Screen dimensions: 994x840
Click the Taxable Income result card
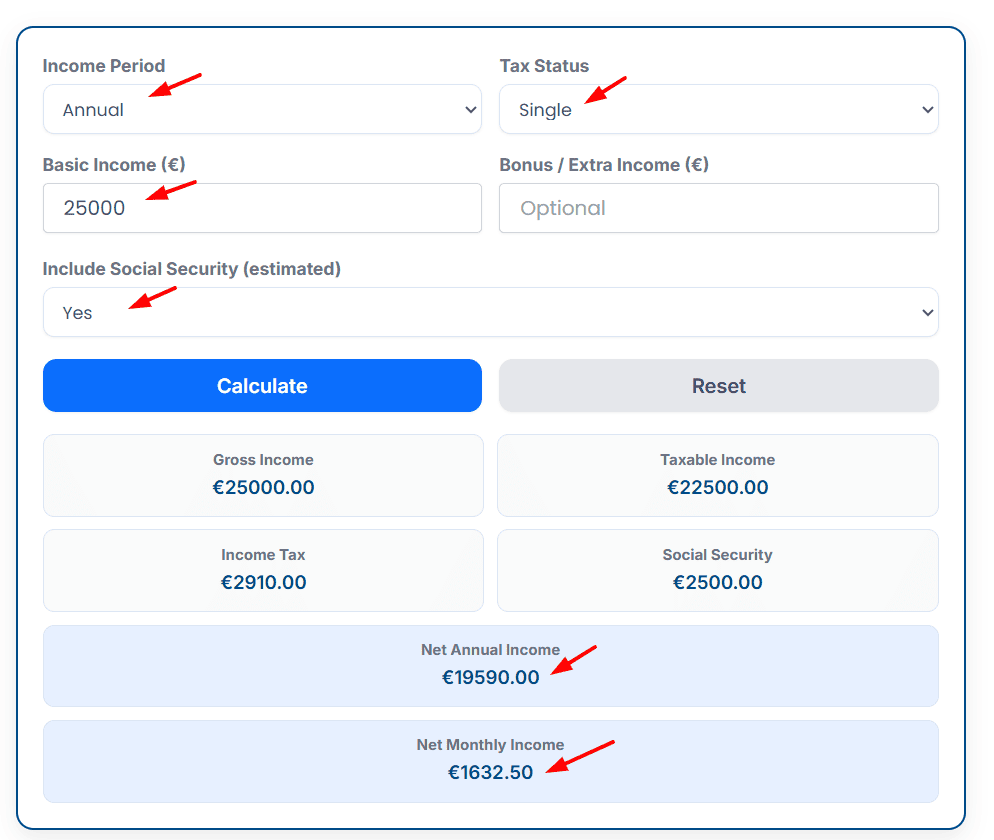pyautogui.click(x=718, y=475)
